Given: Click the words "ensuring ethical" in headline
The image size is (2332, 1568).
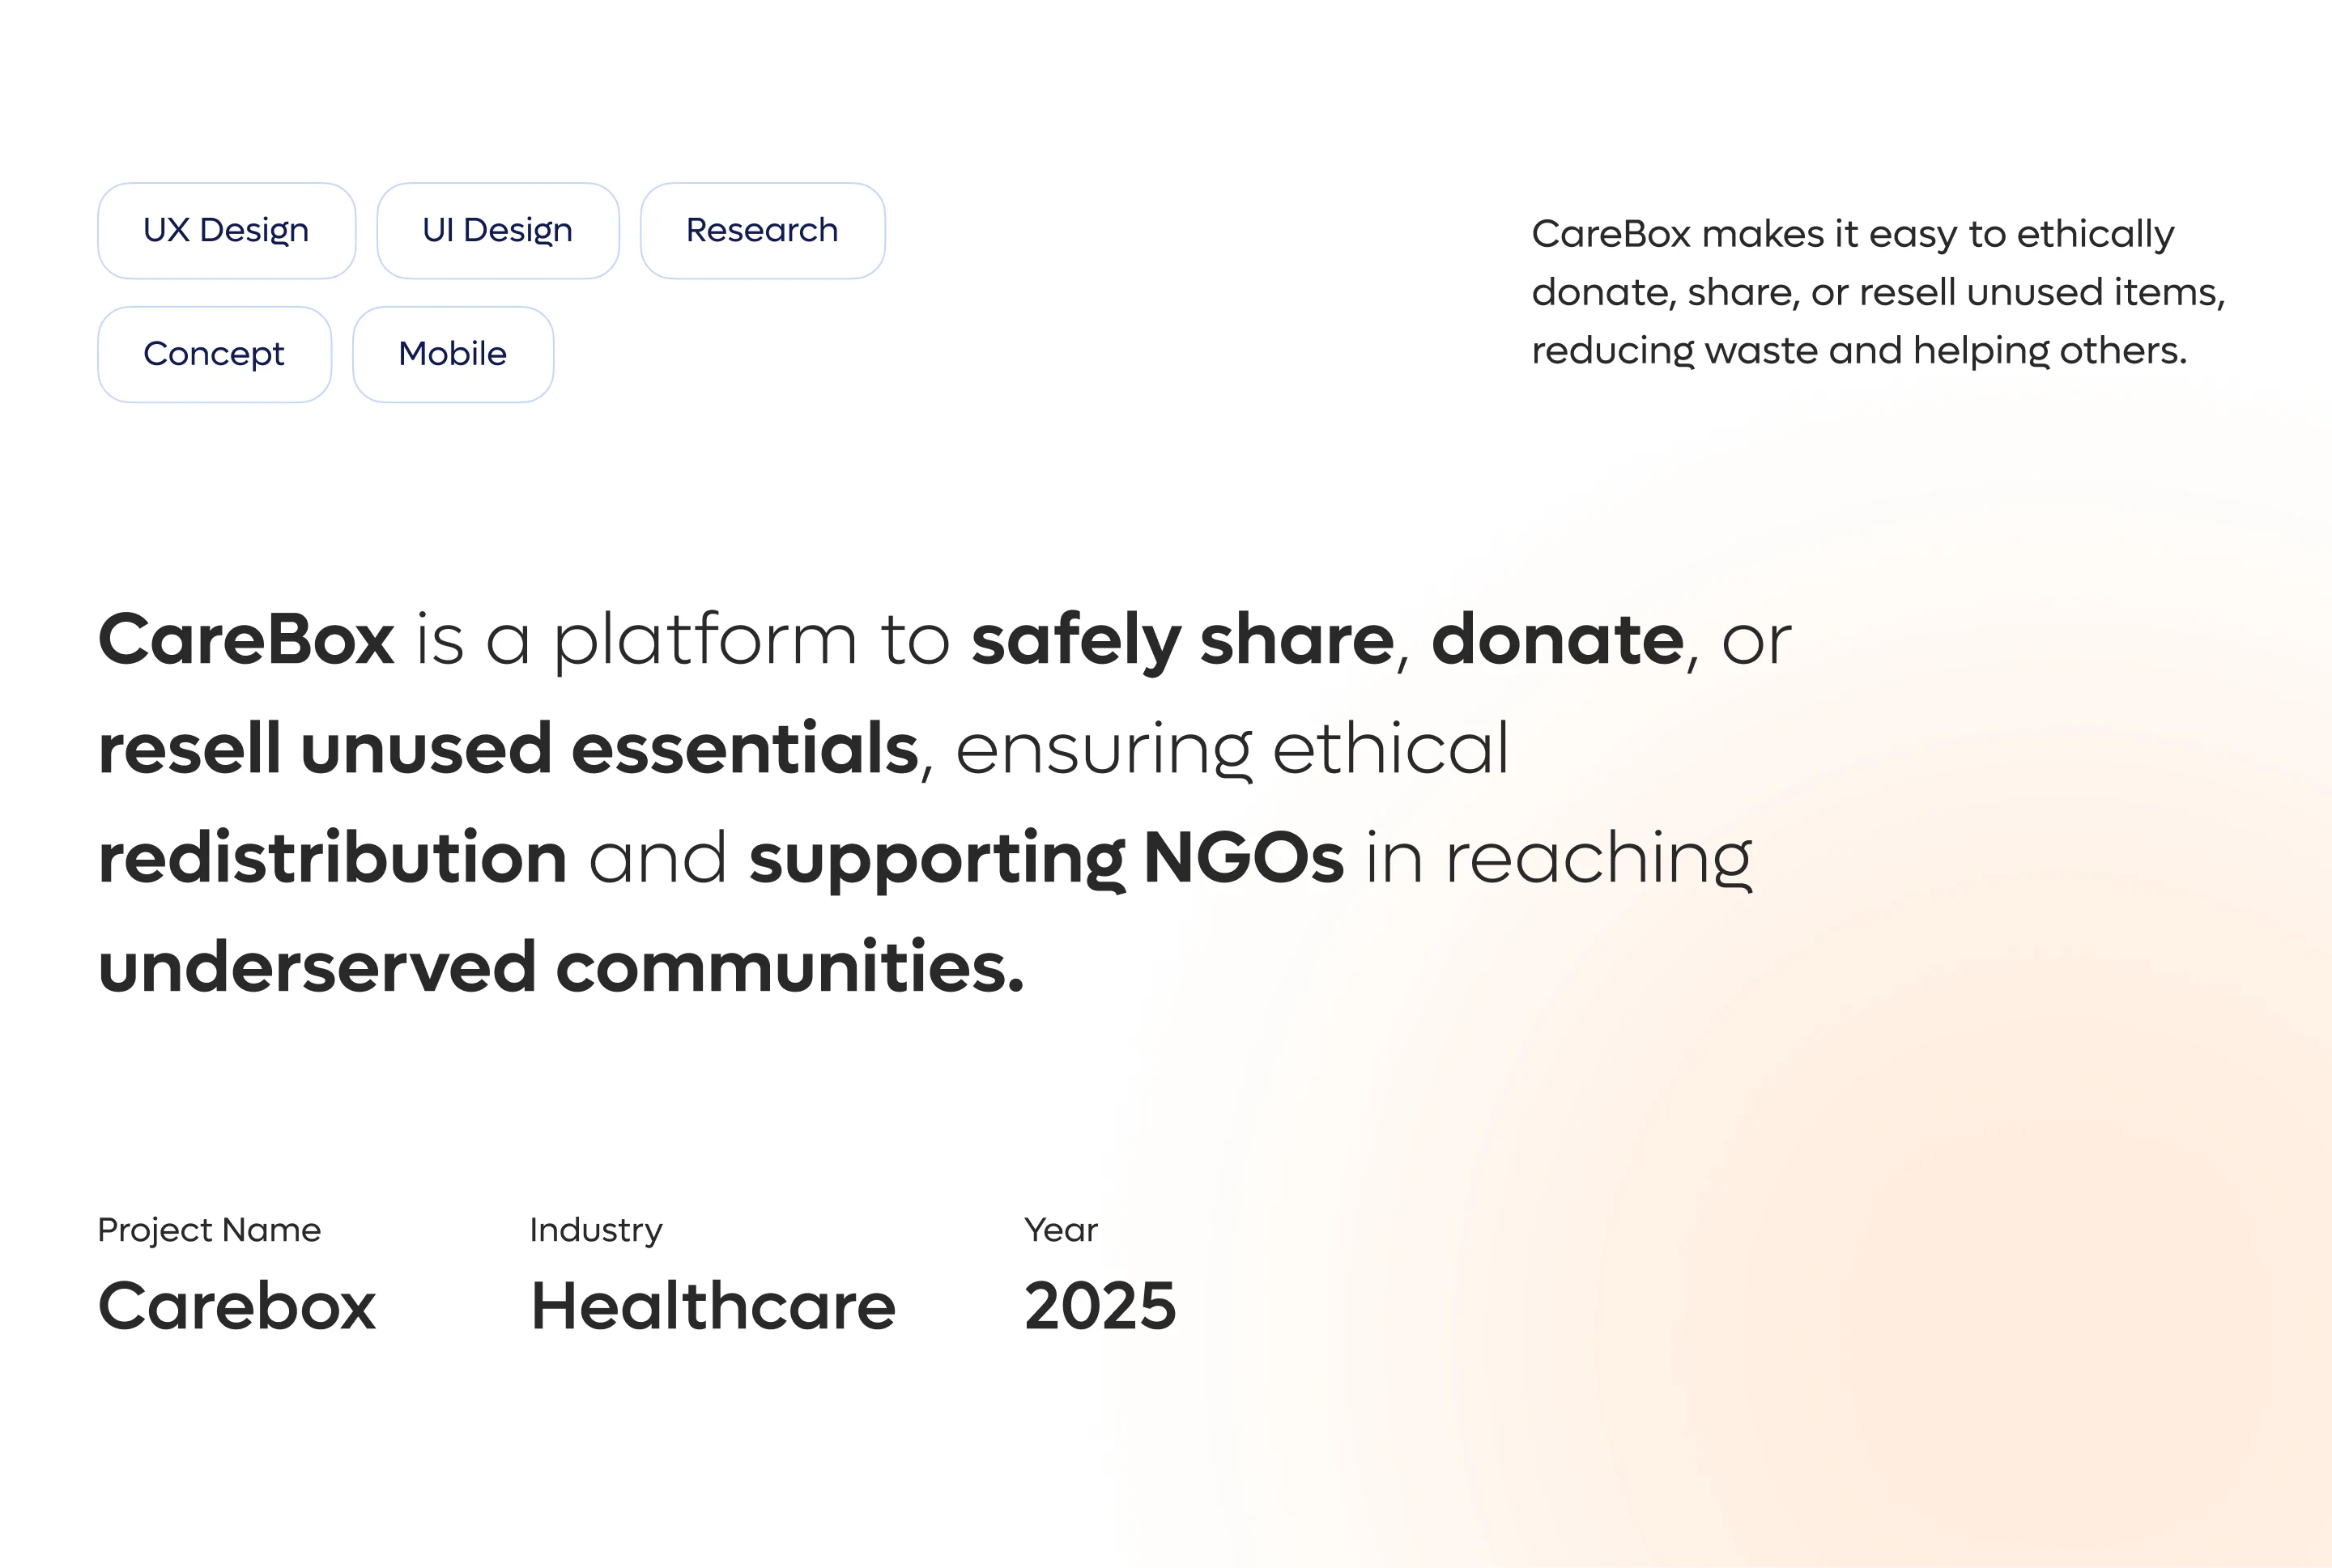Looking at the screenshot, I should pos(1231,749).
